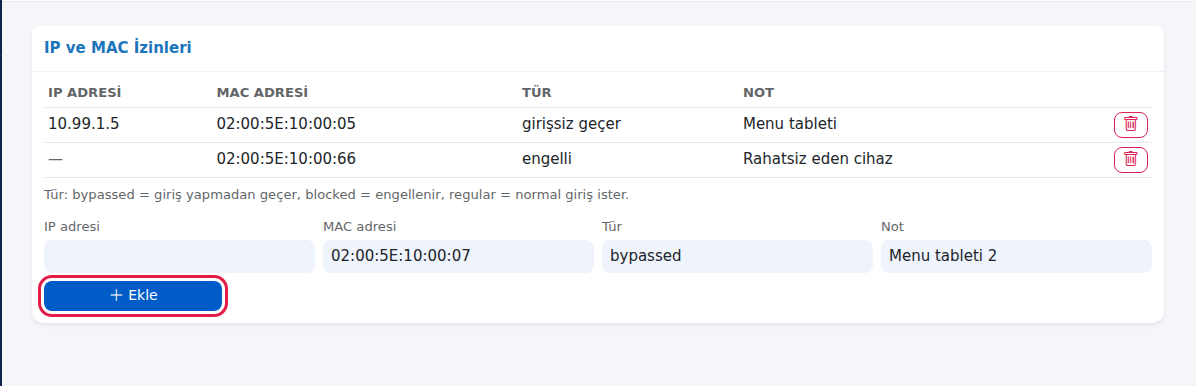1196x386 pixels.
Task: Edit MAC adresi field 02:00:5E:10:00:07
Action: (x=458, y=256)
